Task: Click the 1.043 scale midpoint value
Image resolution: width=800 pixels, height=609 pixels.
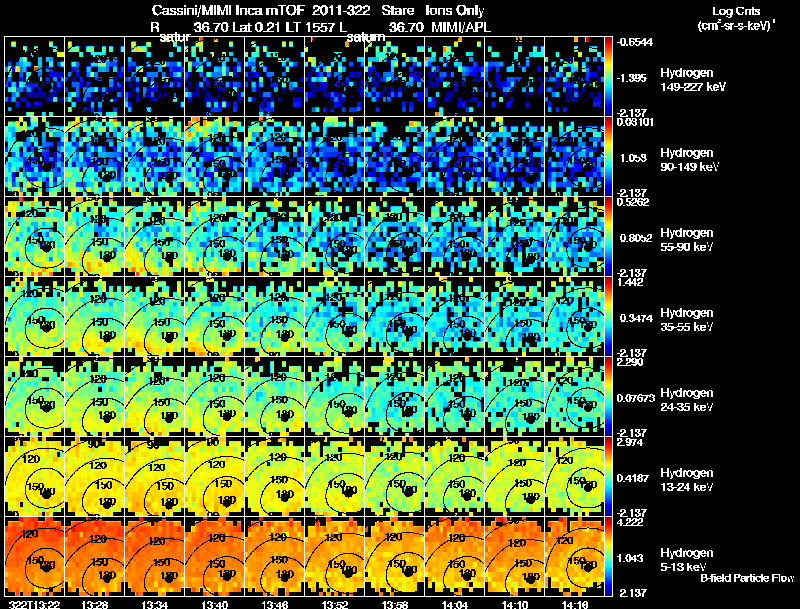Action: coord(630,559)
